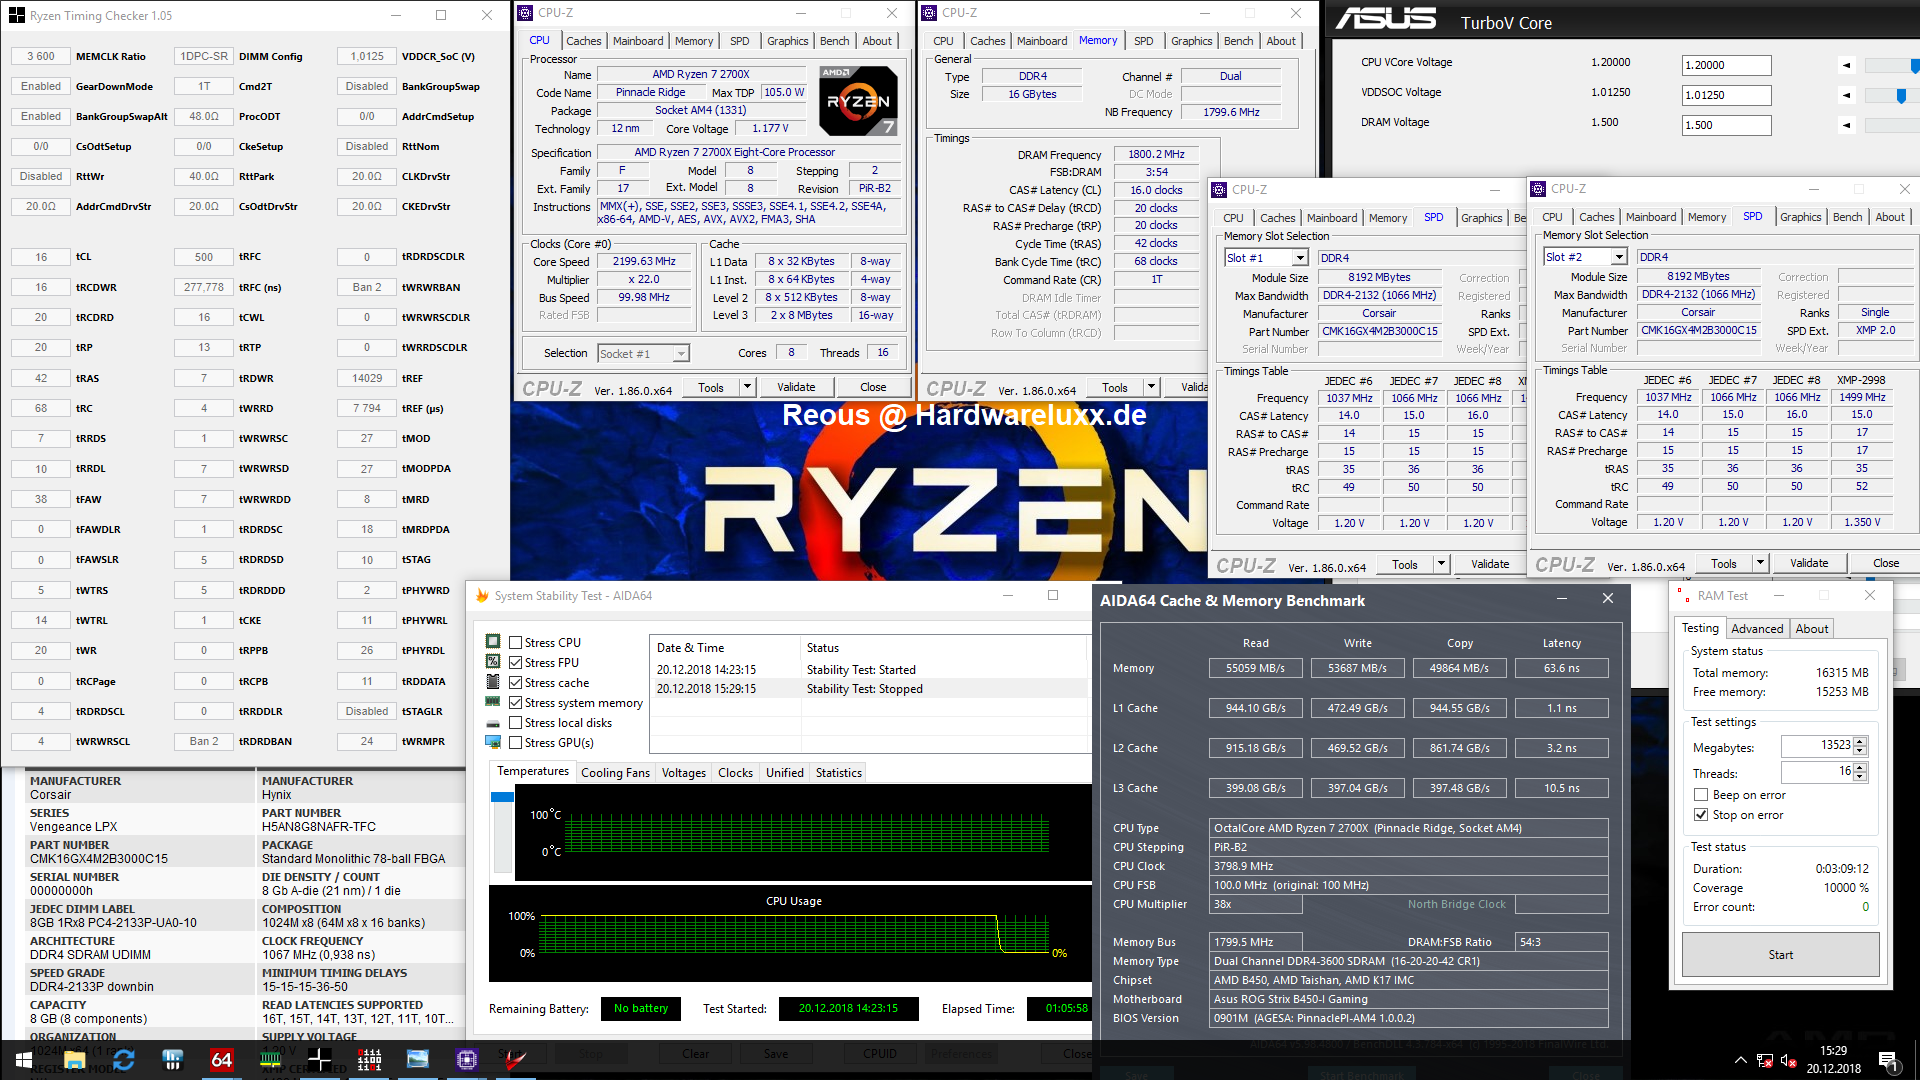Image resolution: width=1920 pixels, height=1080 pixels.
Task: Click the AIDA64 taskbar icon
Action: 221,1059
